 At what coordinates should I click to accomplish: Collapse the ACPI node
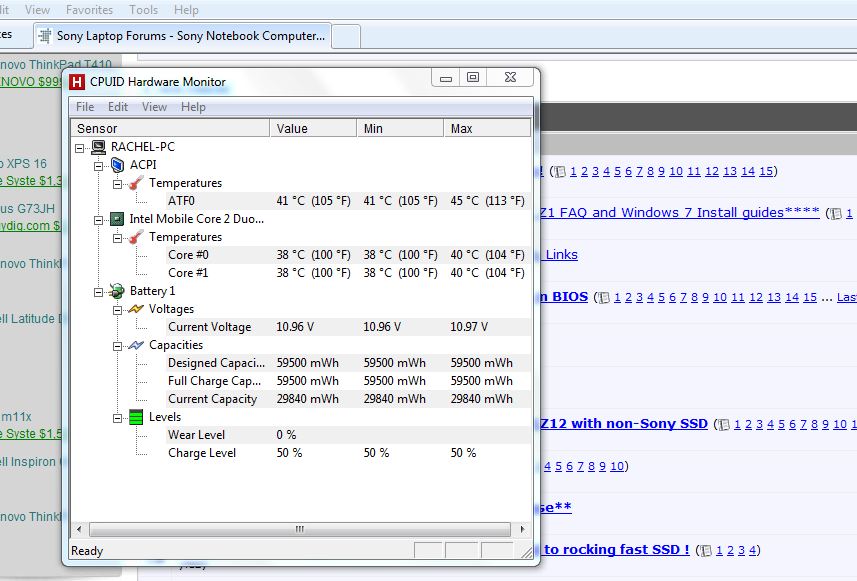[x=98, y=166]
